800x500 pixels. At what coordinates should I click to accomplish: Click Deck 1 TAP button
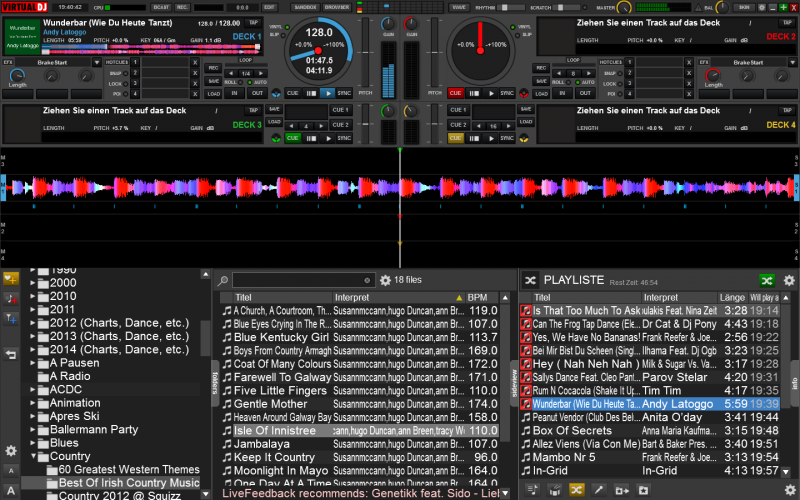tap(253, 23)
